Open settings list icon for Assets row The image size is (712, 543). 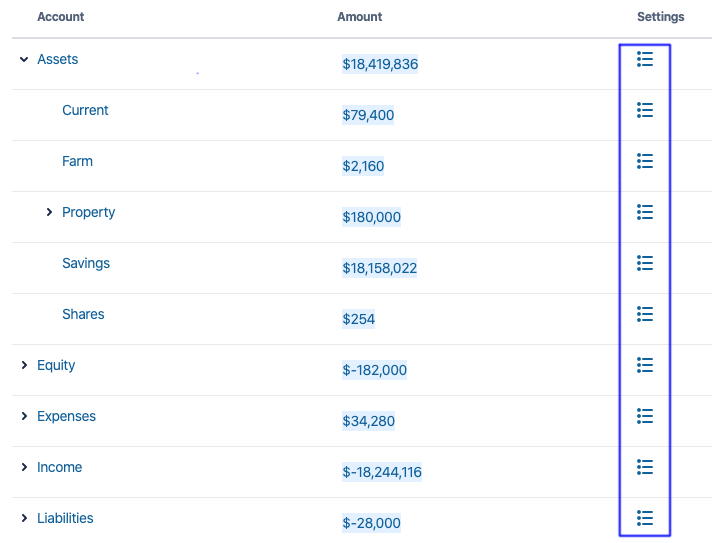click(x=645, y=60)
